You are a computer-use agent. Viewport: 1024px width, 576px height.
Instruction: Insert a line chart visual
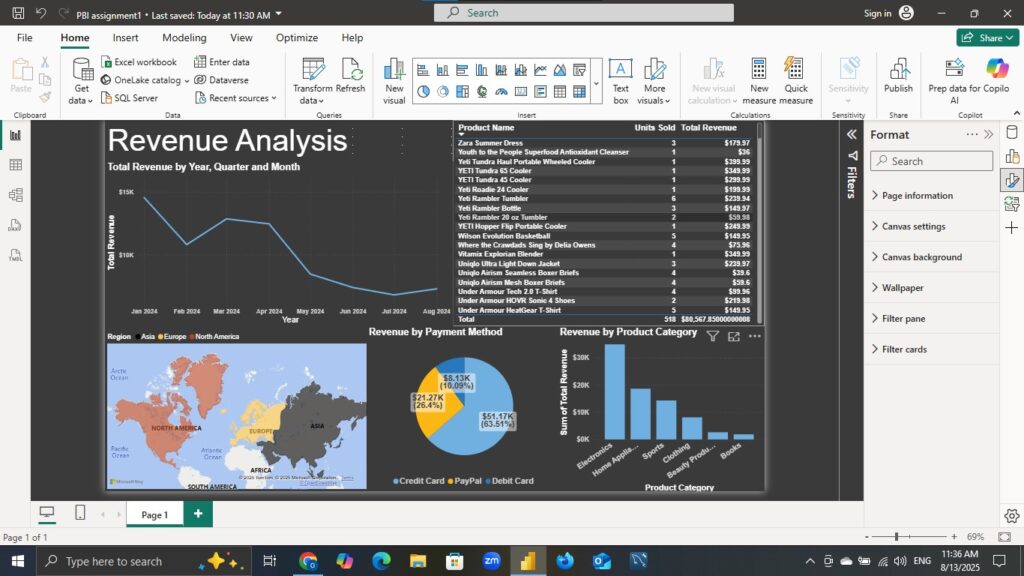point(541,70)
